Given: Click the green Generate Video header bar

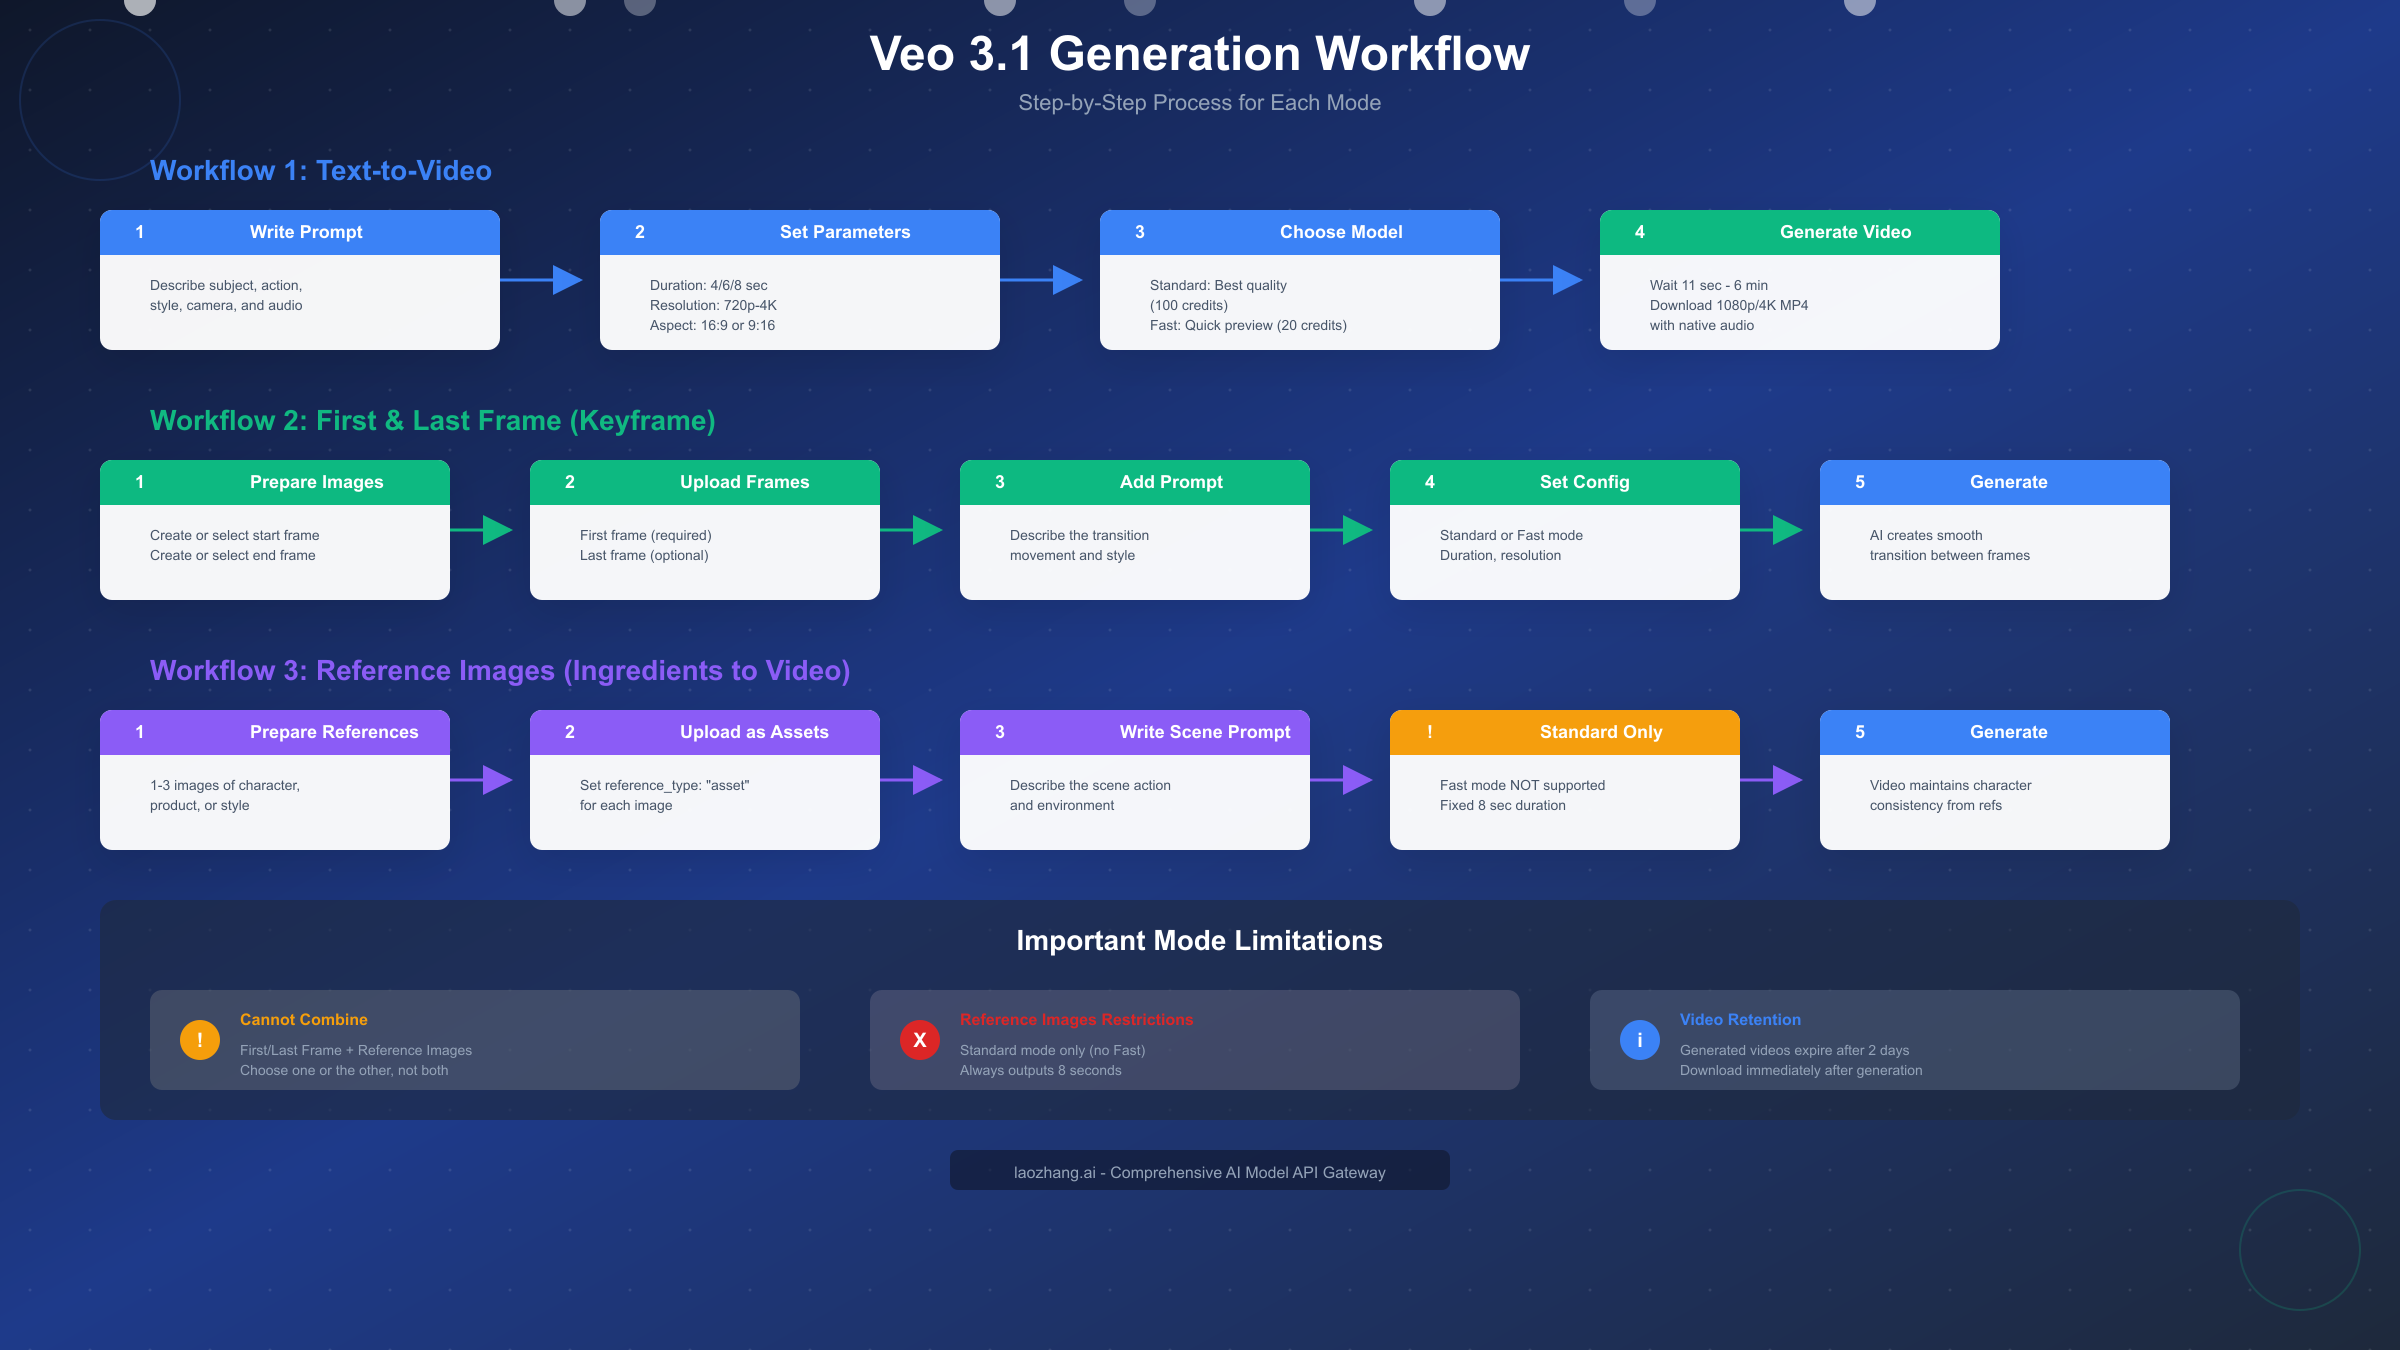Looking at the screenshot, I should pyautogui.click(x=1799, y=231).
